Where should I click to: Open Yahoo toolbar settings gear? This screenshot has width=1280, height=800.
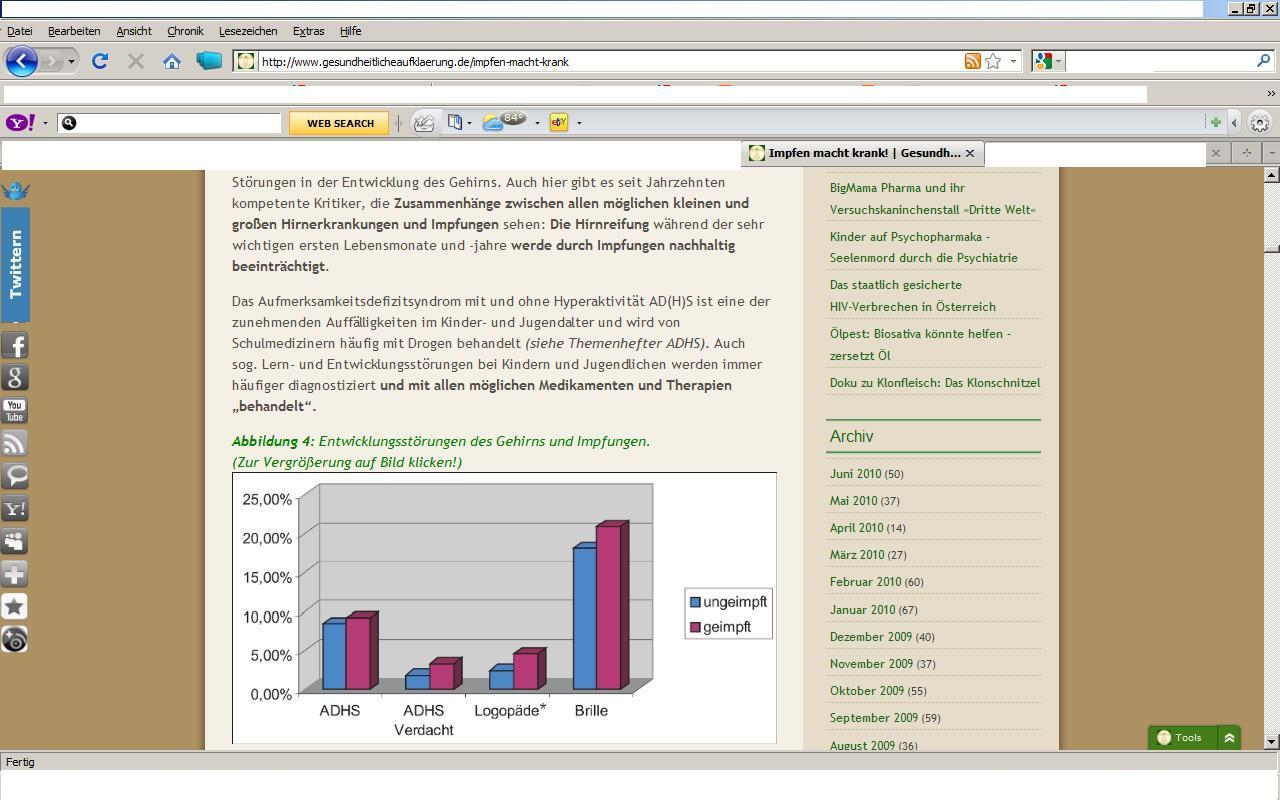tap(1260, 123)
